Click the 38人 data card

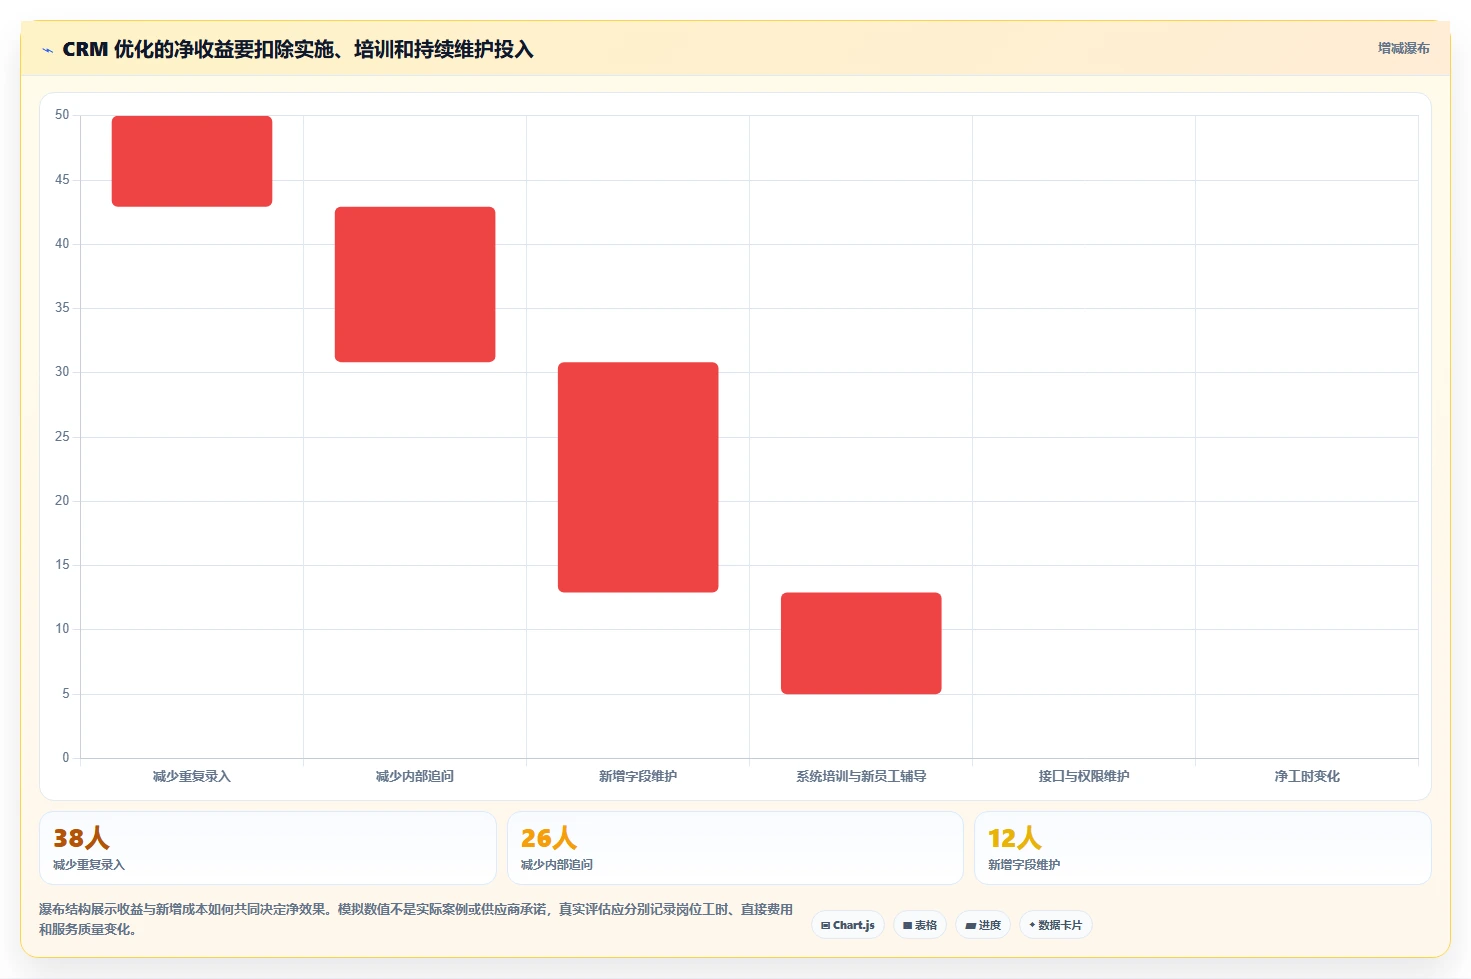click(x=268, y=848)
